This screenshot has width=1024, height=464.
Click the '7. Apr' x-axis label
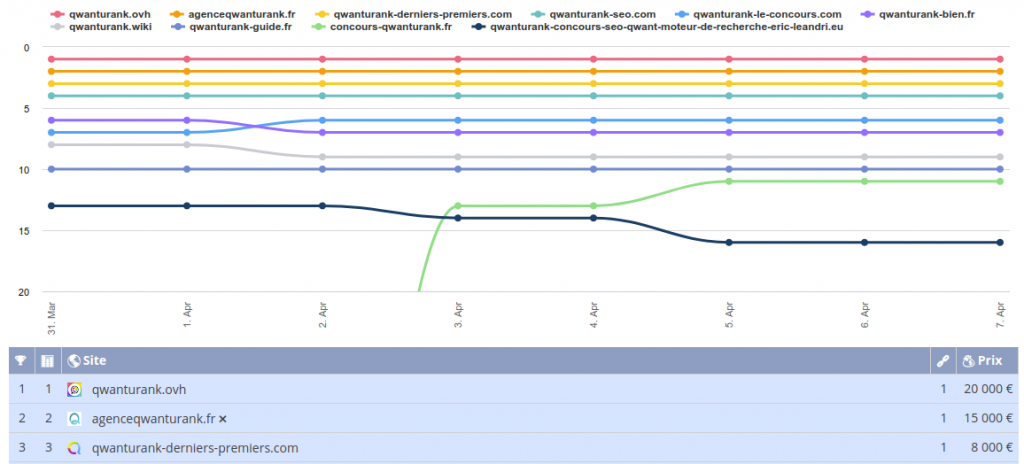[1000, 317]
